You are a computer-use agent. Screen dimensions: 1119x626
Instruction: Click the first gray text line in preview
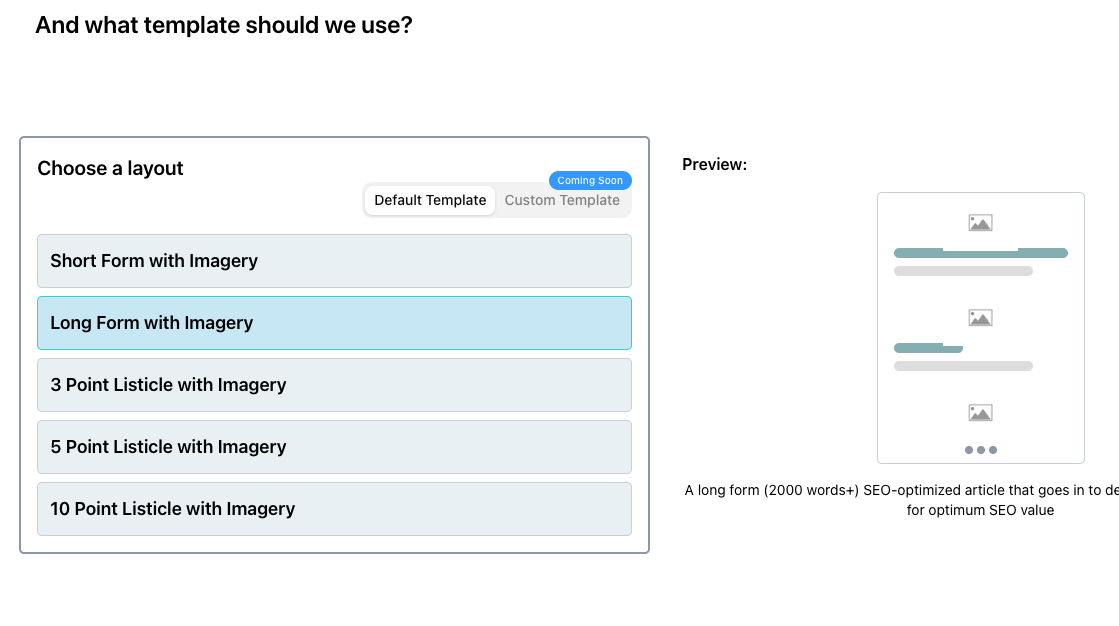tap(963, 271)
